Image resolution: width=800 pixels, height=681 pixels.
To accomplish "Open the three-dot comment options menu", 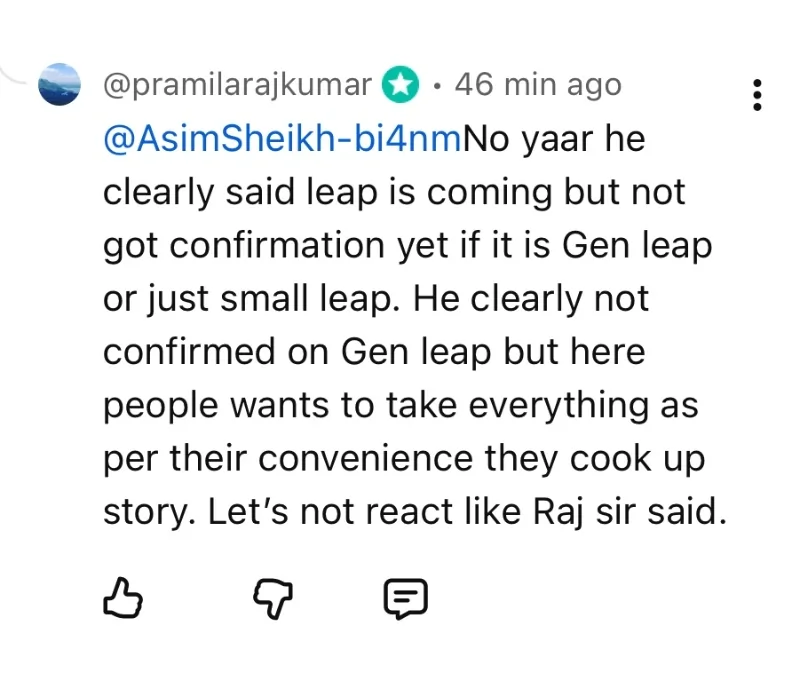I will tap(757, 94).
